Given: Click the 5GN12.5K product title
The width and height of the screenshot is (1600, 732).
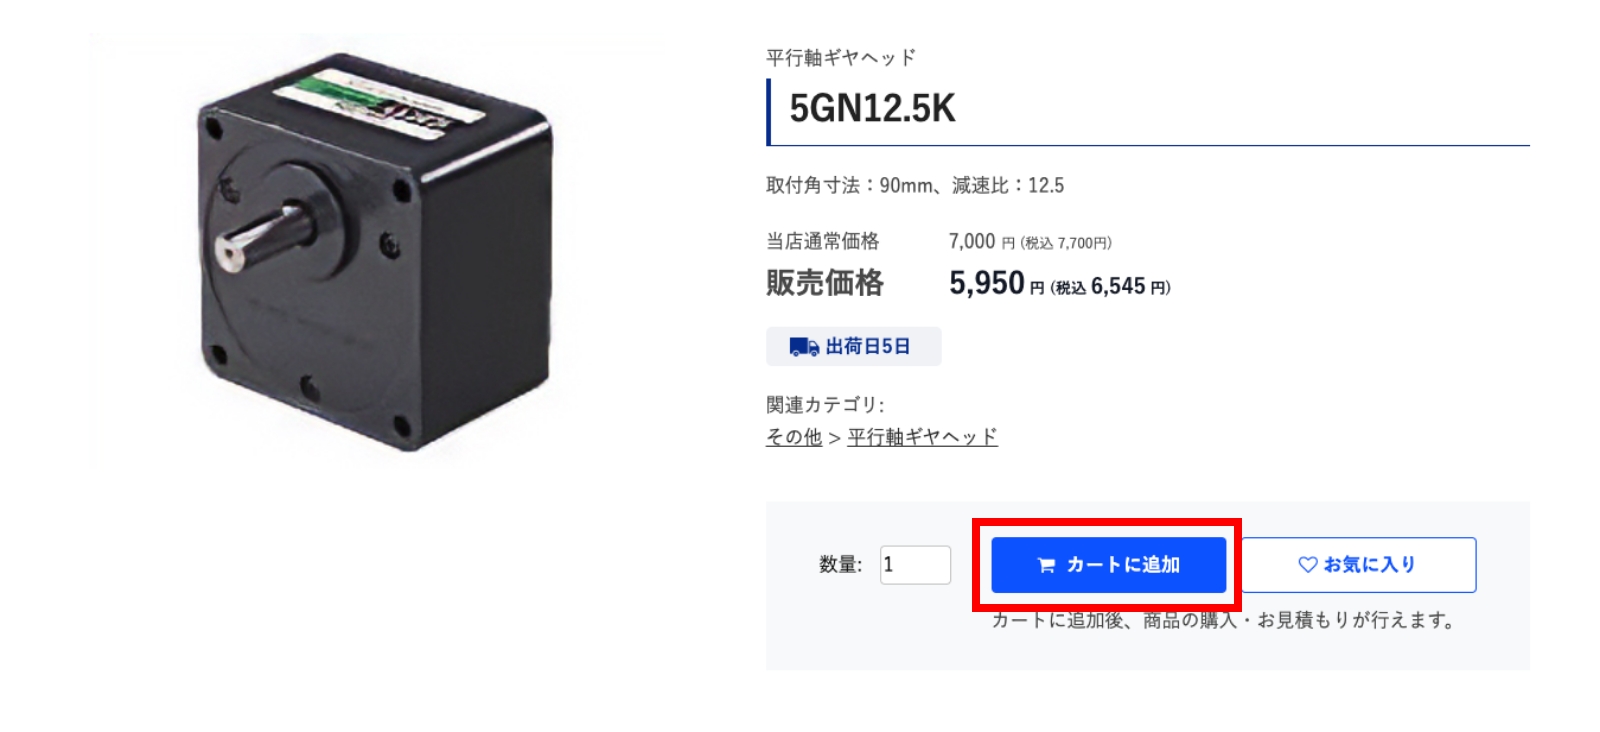Looking at the screenshot, I should [872, 108].
